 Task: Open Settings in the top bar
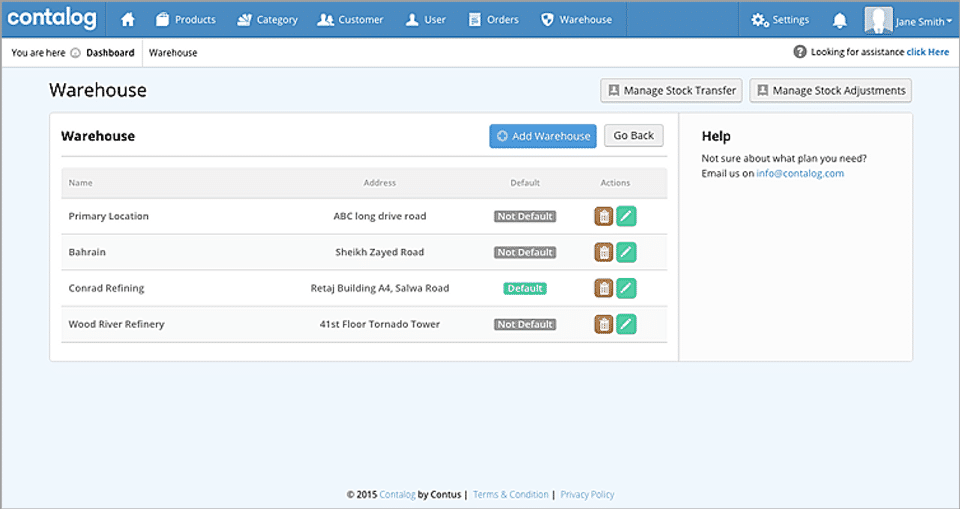click(780, 20)
